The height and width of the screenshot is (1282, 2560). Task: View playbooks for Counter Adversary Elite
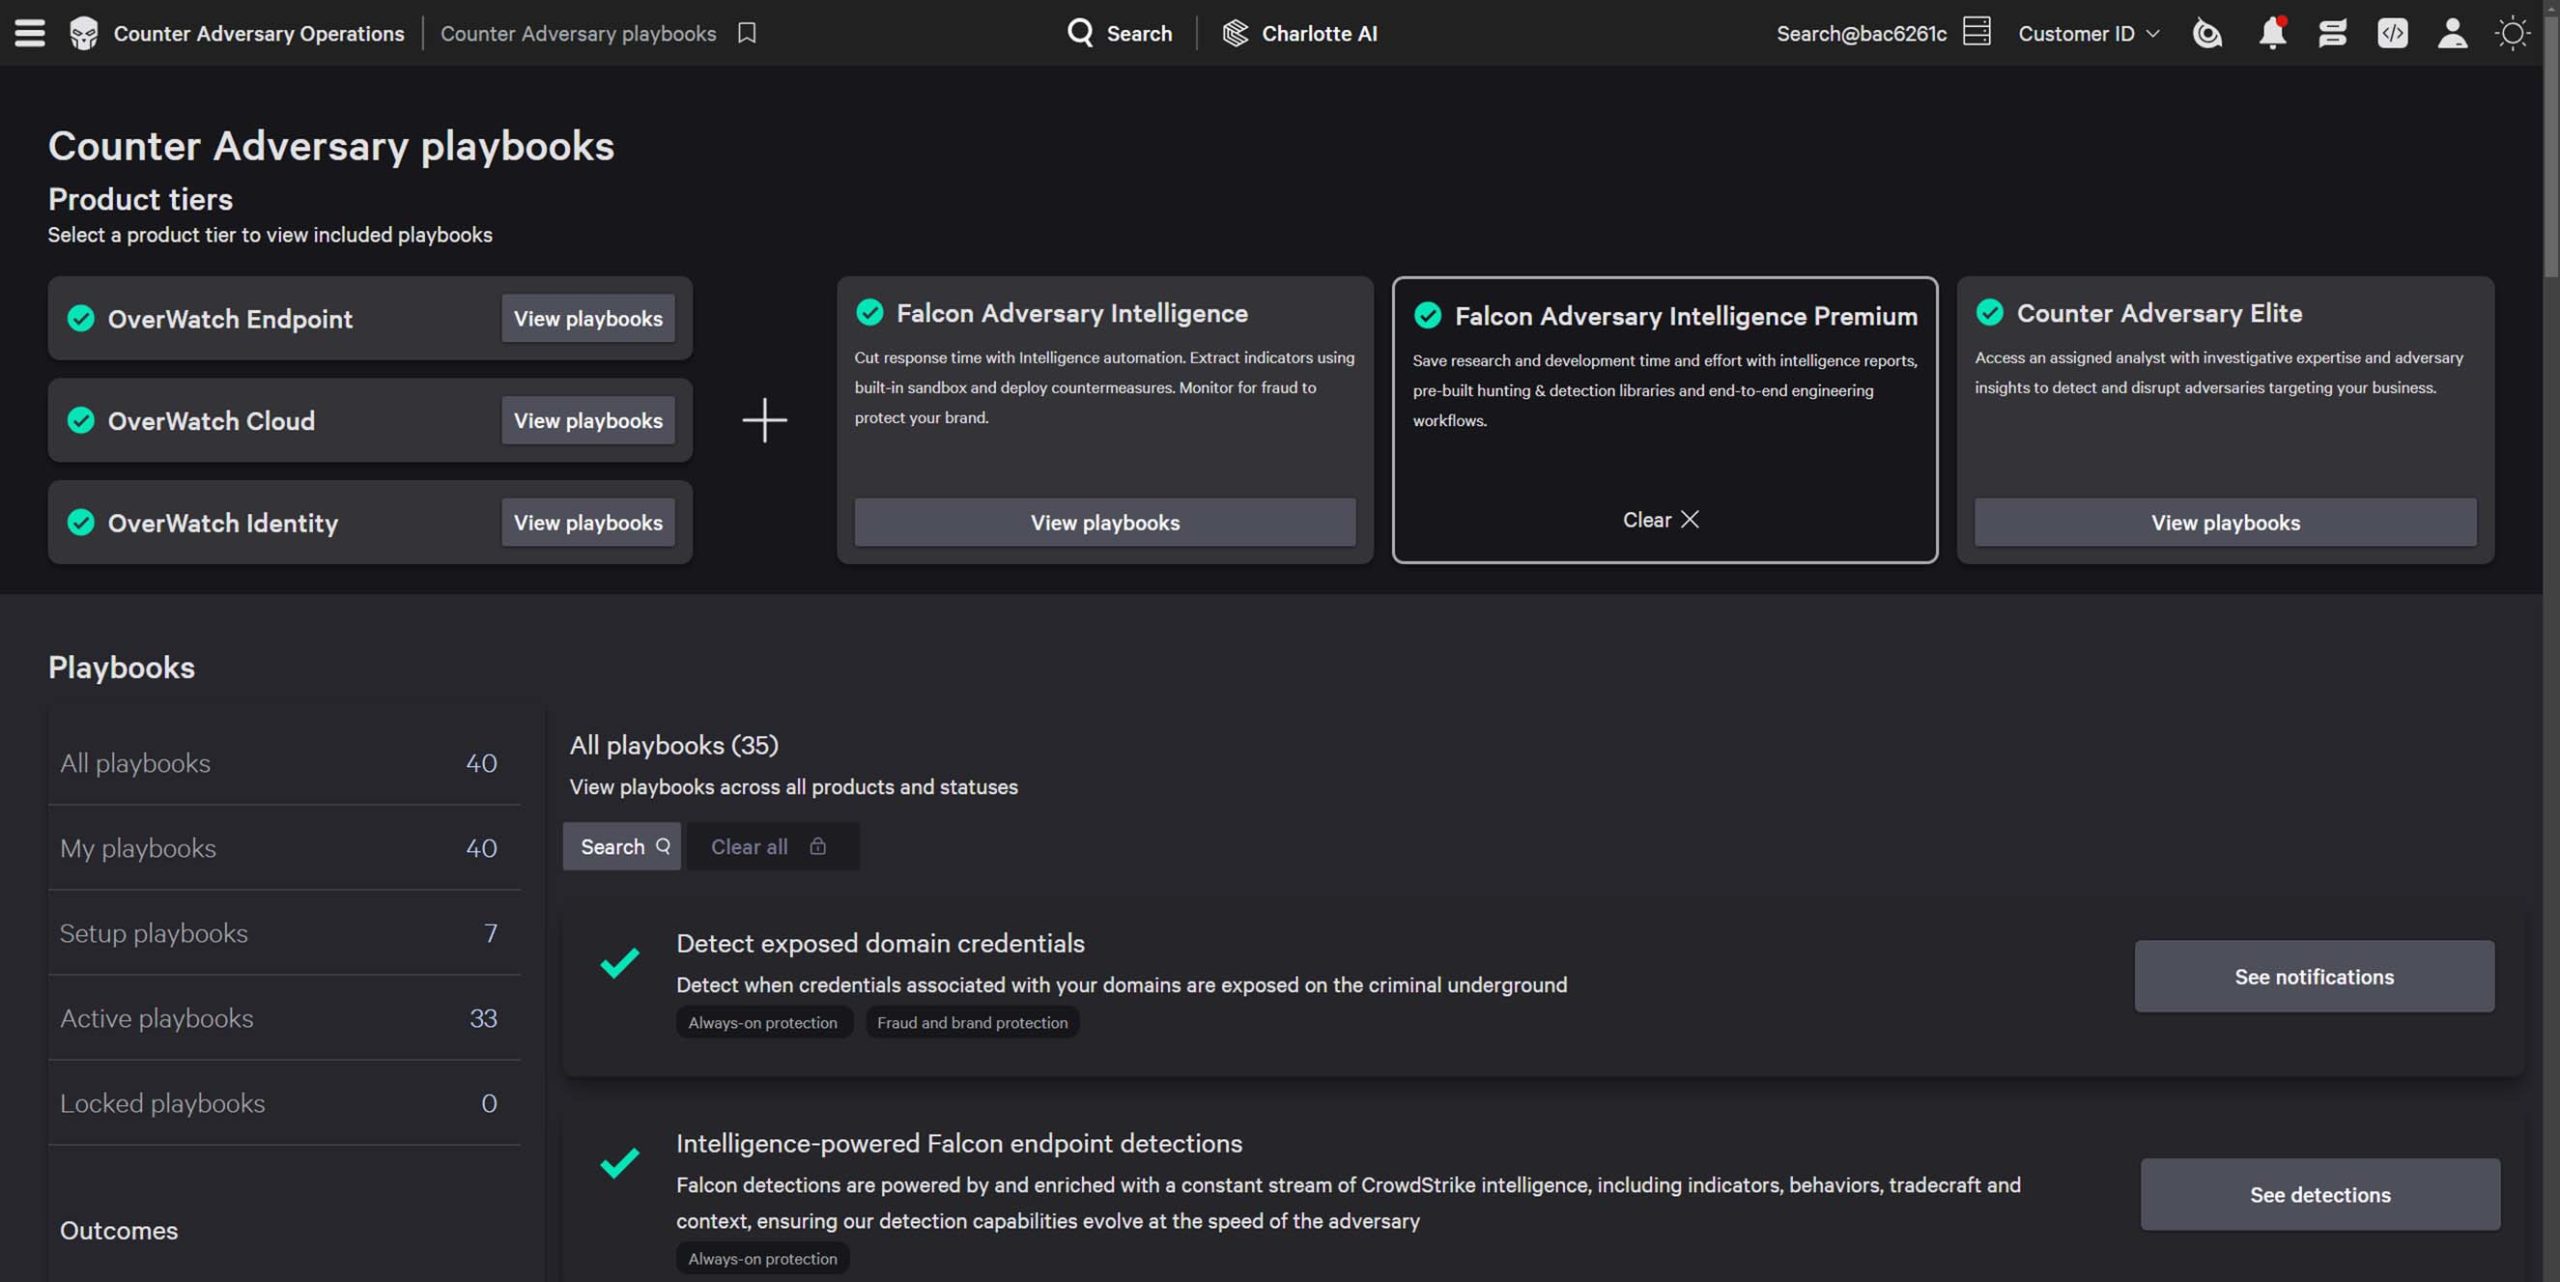[x=2225, y=523]
